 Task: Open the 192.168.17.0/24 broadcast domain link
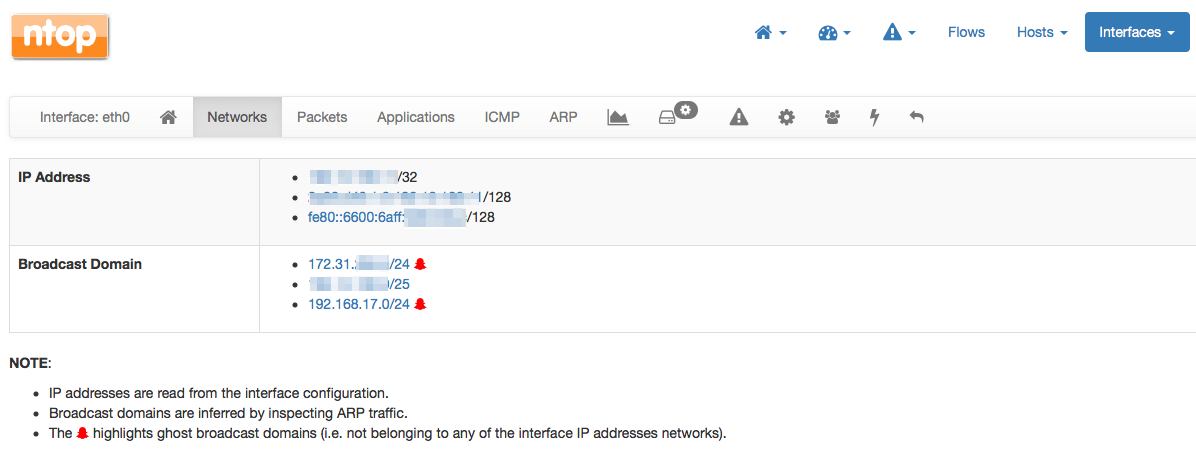359,304
